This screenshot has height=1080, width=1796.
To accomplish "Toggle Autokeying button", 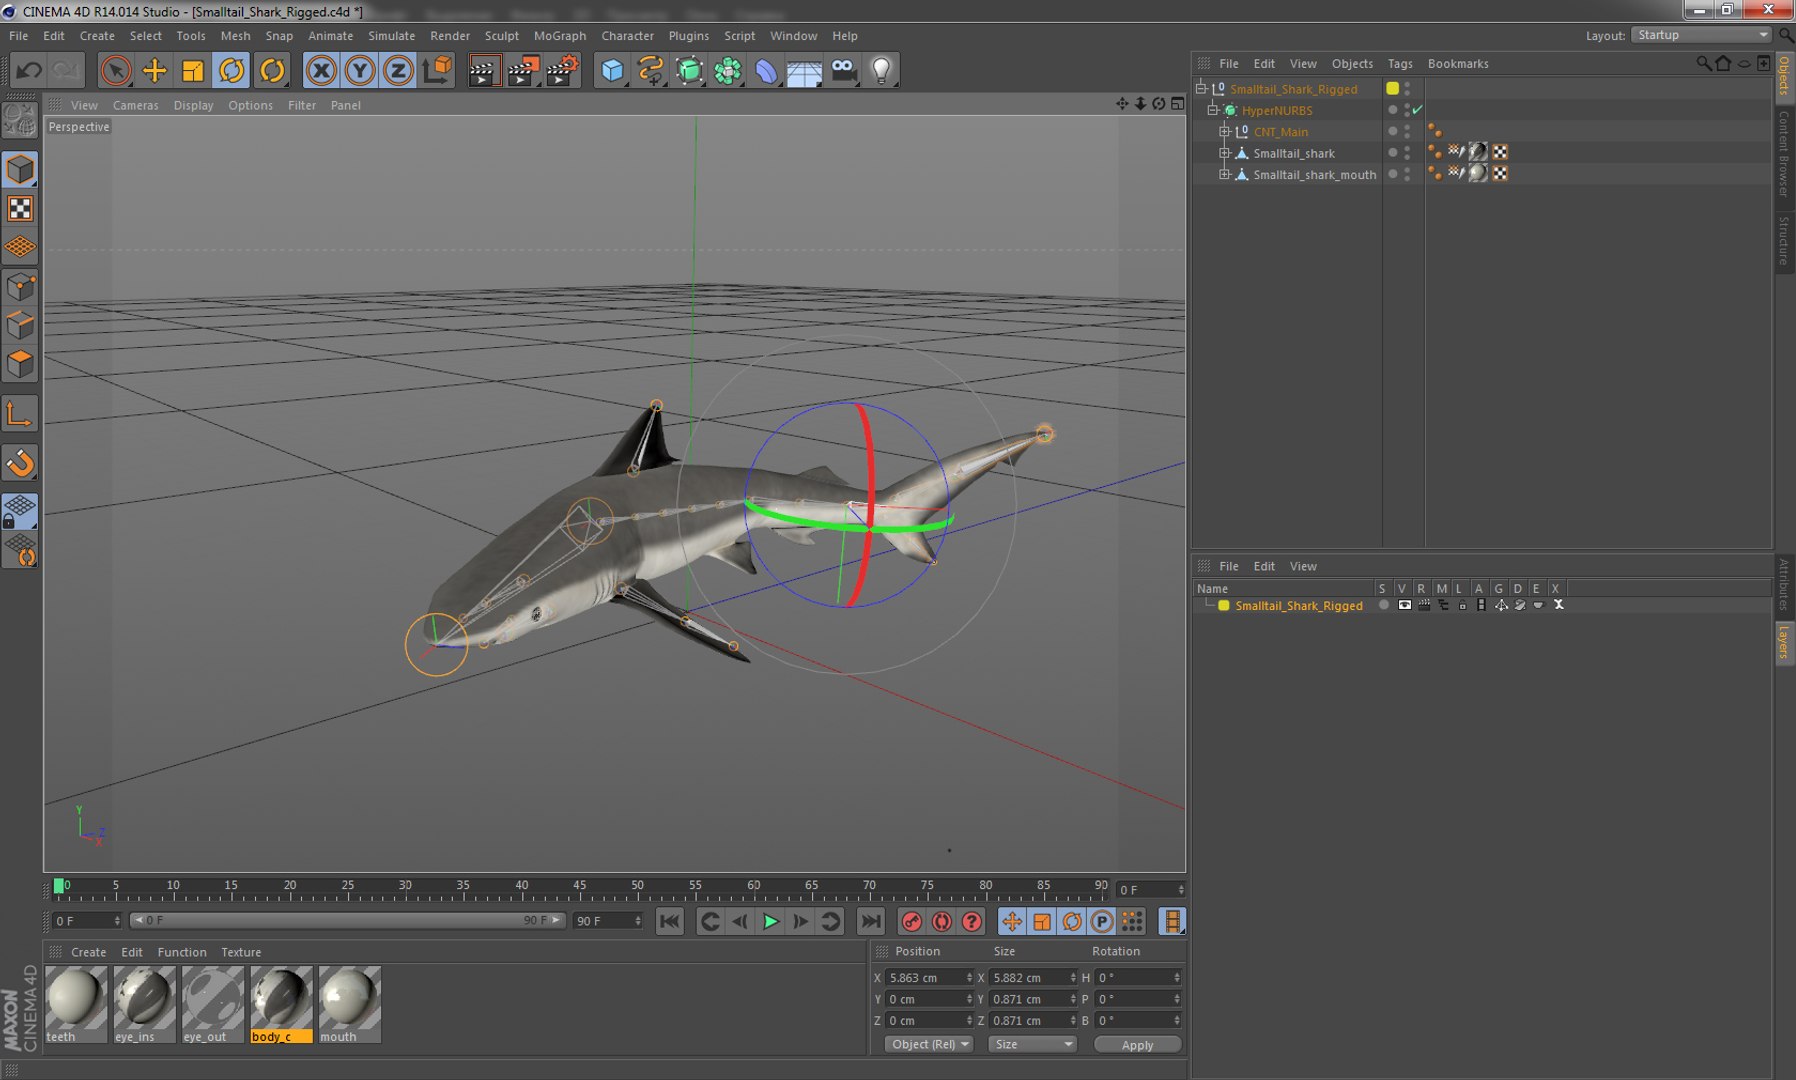I will point(941,922).
